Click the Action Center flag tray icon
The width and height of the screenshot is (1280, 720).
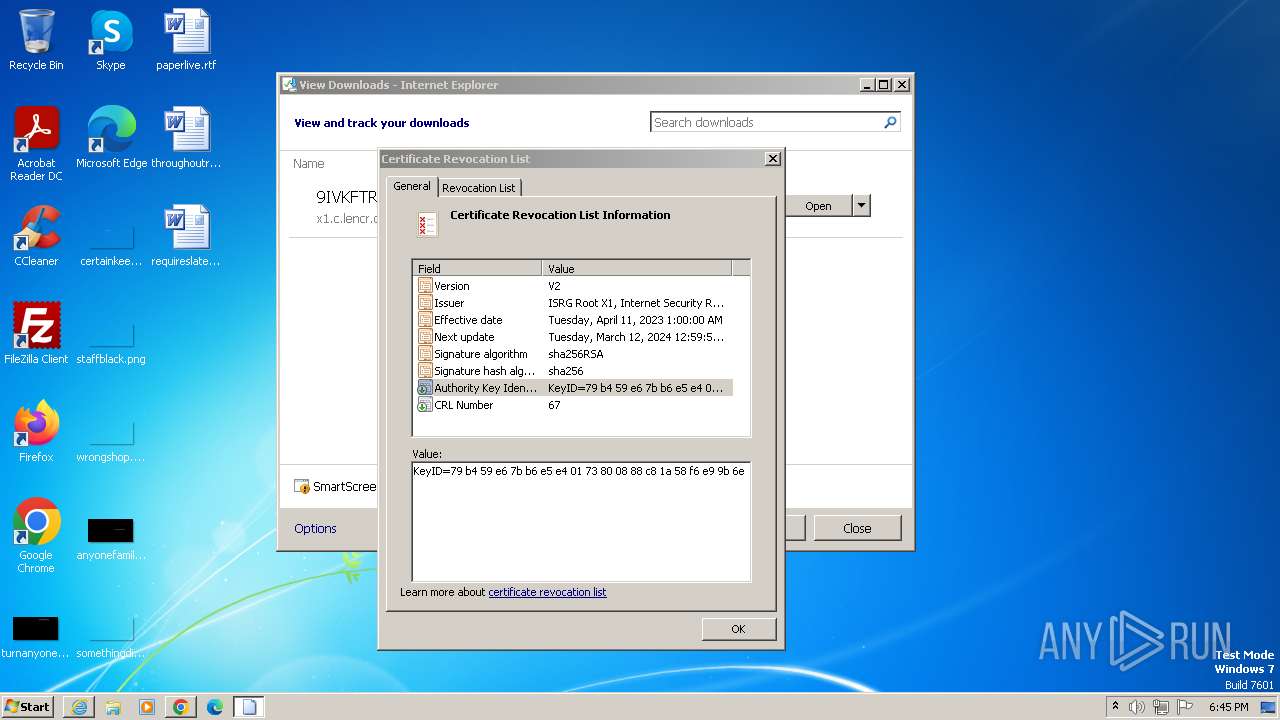[x=1185, y=707]
